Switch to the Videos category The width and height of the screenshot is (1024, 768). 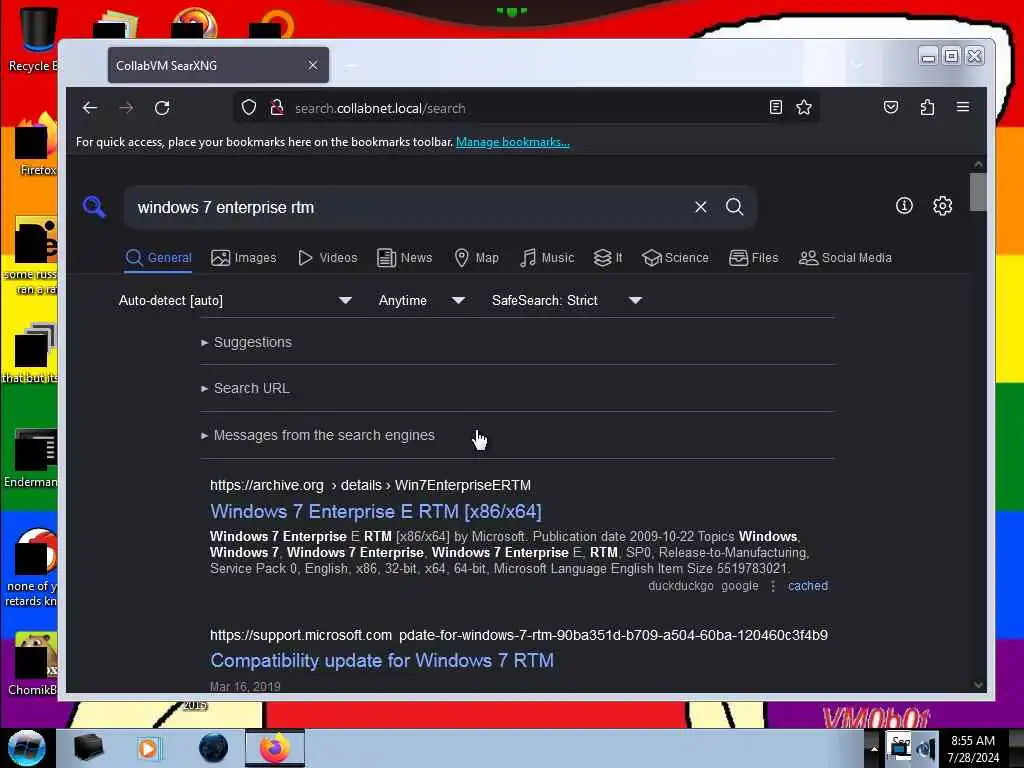click(328, 258)
